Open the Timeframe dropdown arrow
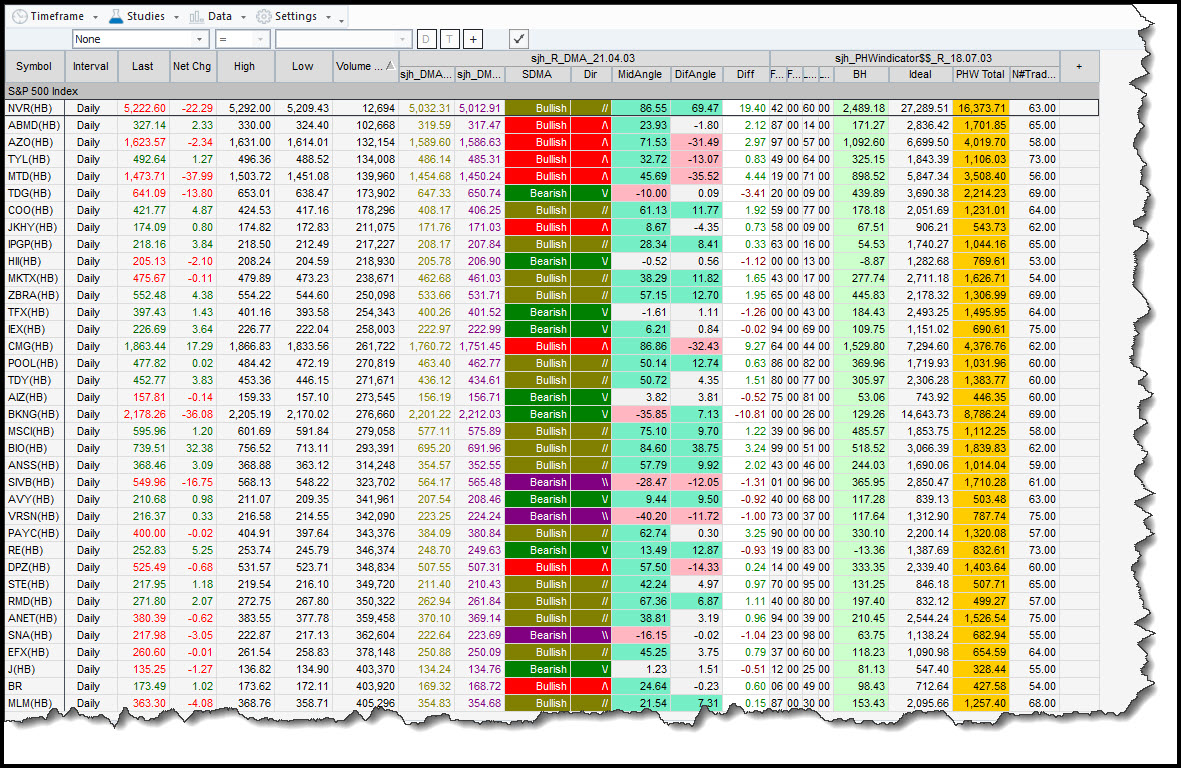This screenshot has height=768, width=1181. pyautogui.click(x=95, y=17)
